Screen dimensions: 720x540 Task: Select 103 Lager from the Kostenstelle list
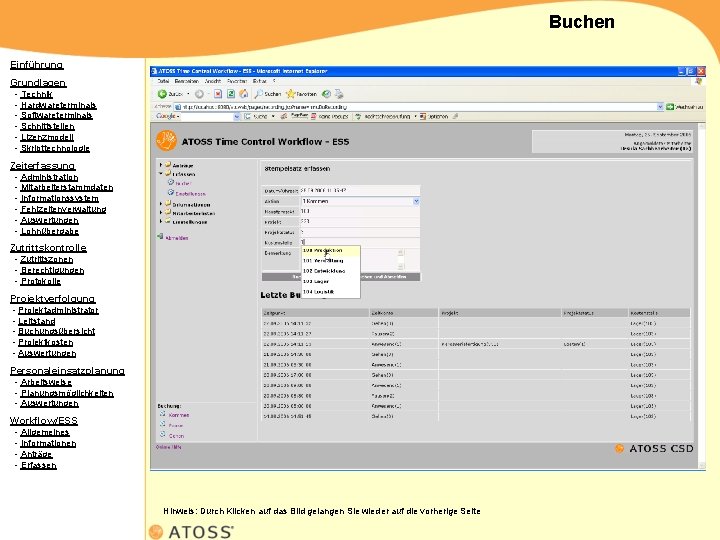point(331,281)
